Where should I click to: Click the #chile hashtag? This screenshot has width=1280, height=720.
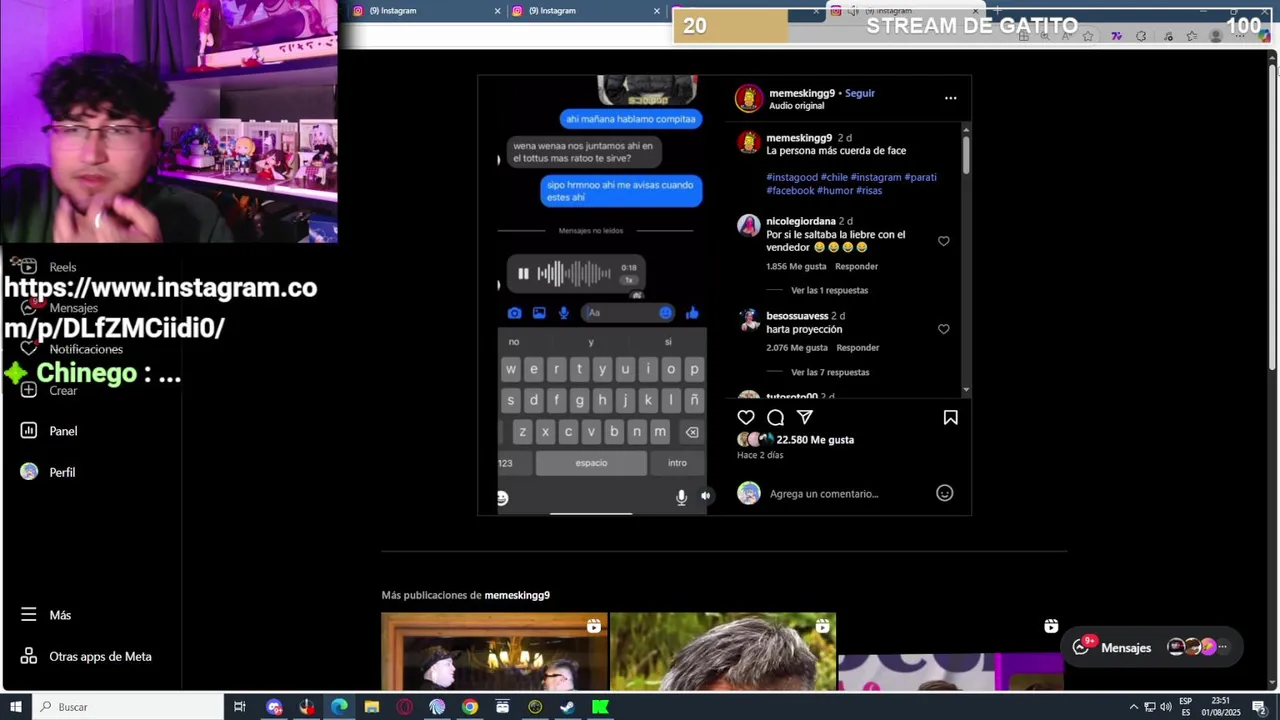[834, 177]
